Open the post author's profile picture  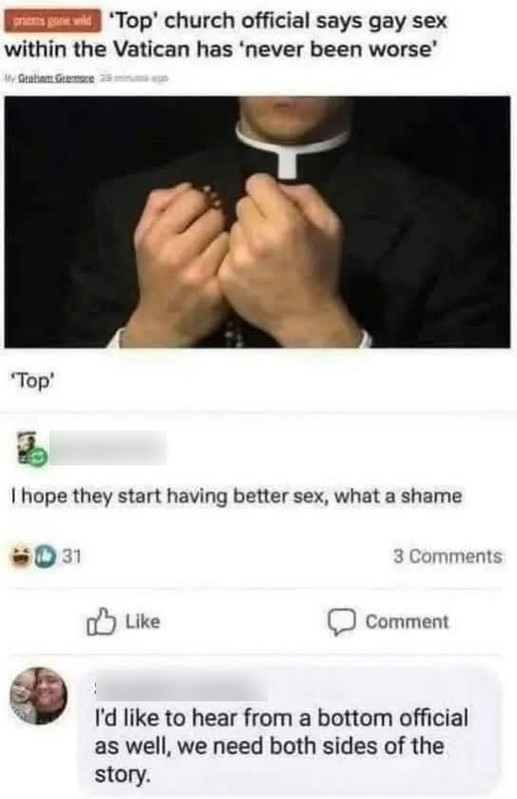(30, 446)
